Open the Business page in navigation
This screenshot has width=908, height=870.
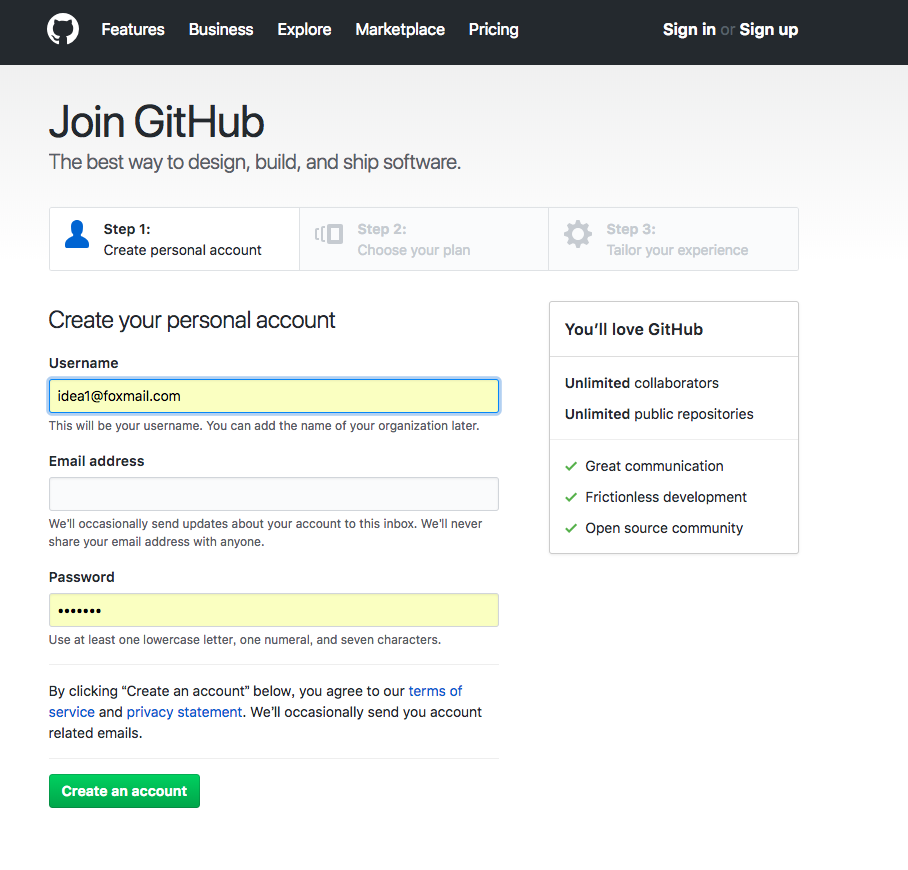[221, 30]
